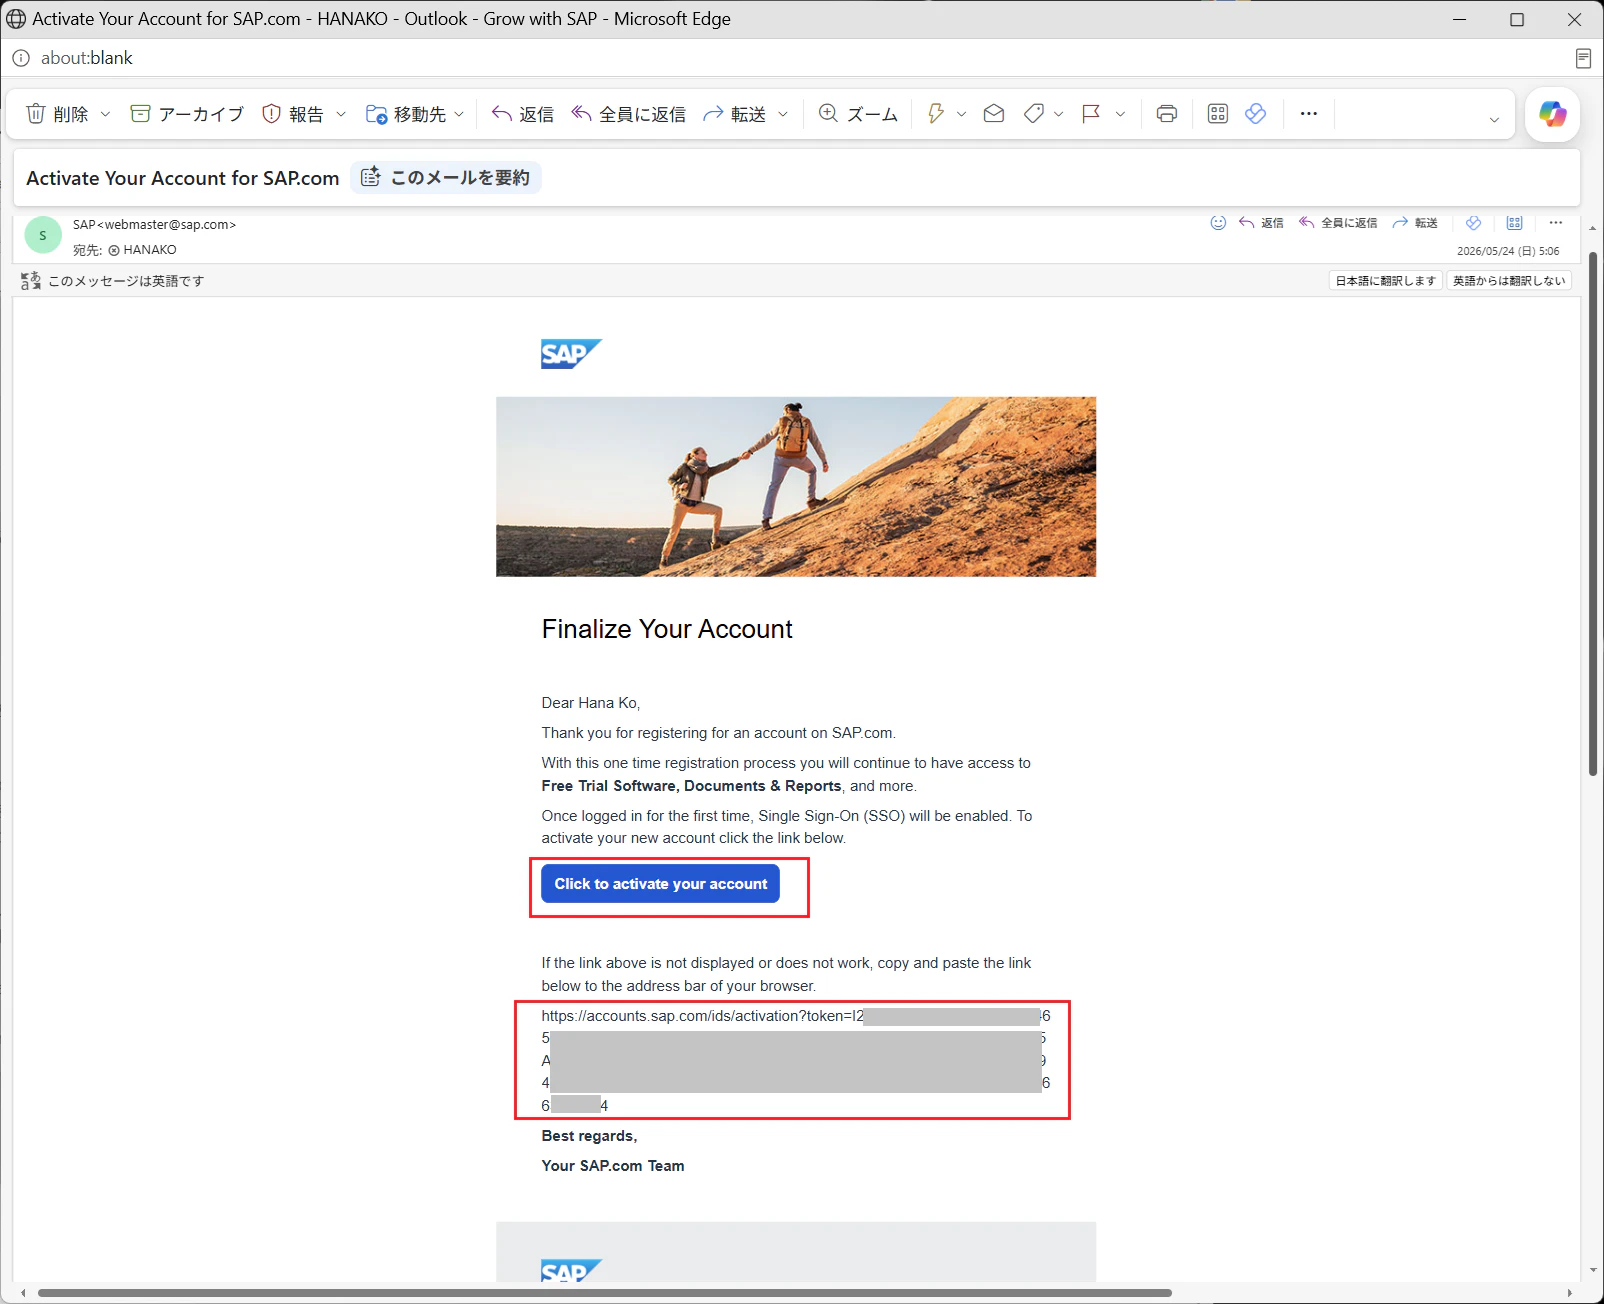Open the ズーム zoom control
Image resolution: width=1604 pixels, height=1304 pixels.
pos(858,114)
